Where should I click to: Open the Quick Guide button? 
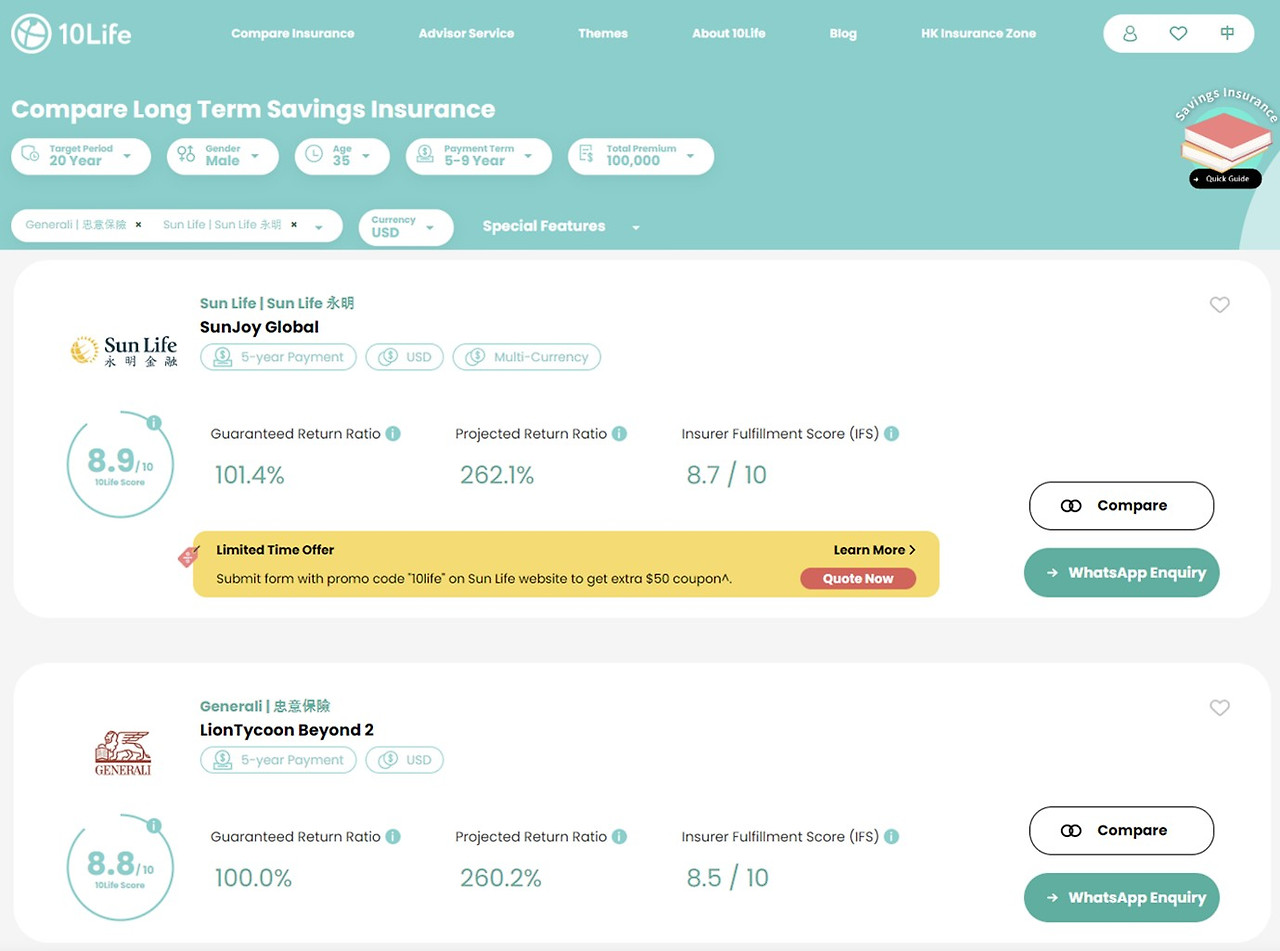pos(1225,179)
